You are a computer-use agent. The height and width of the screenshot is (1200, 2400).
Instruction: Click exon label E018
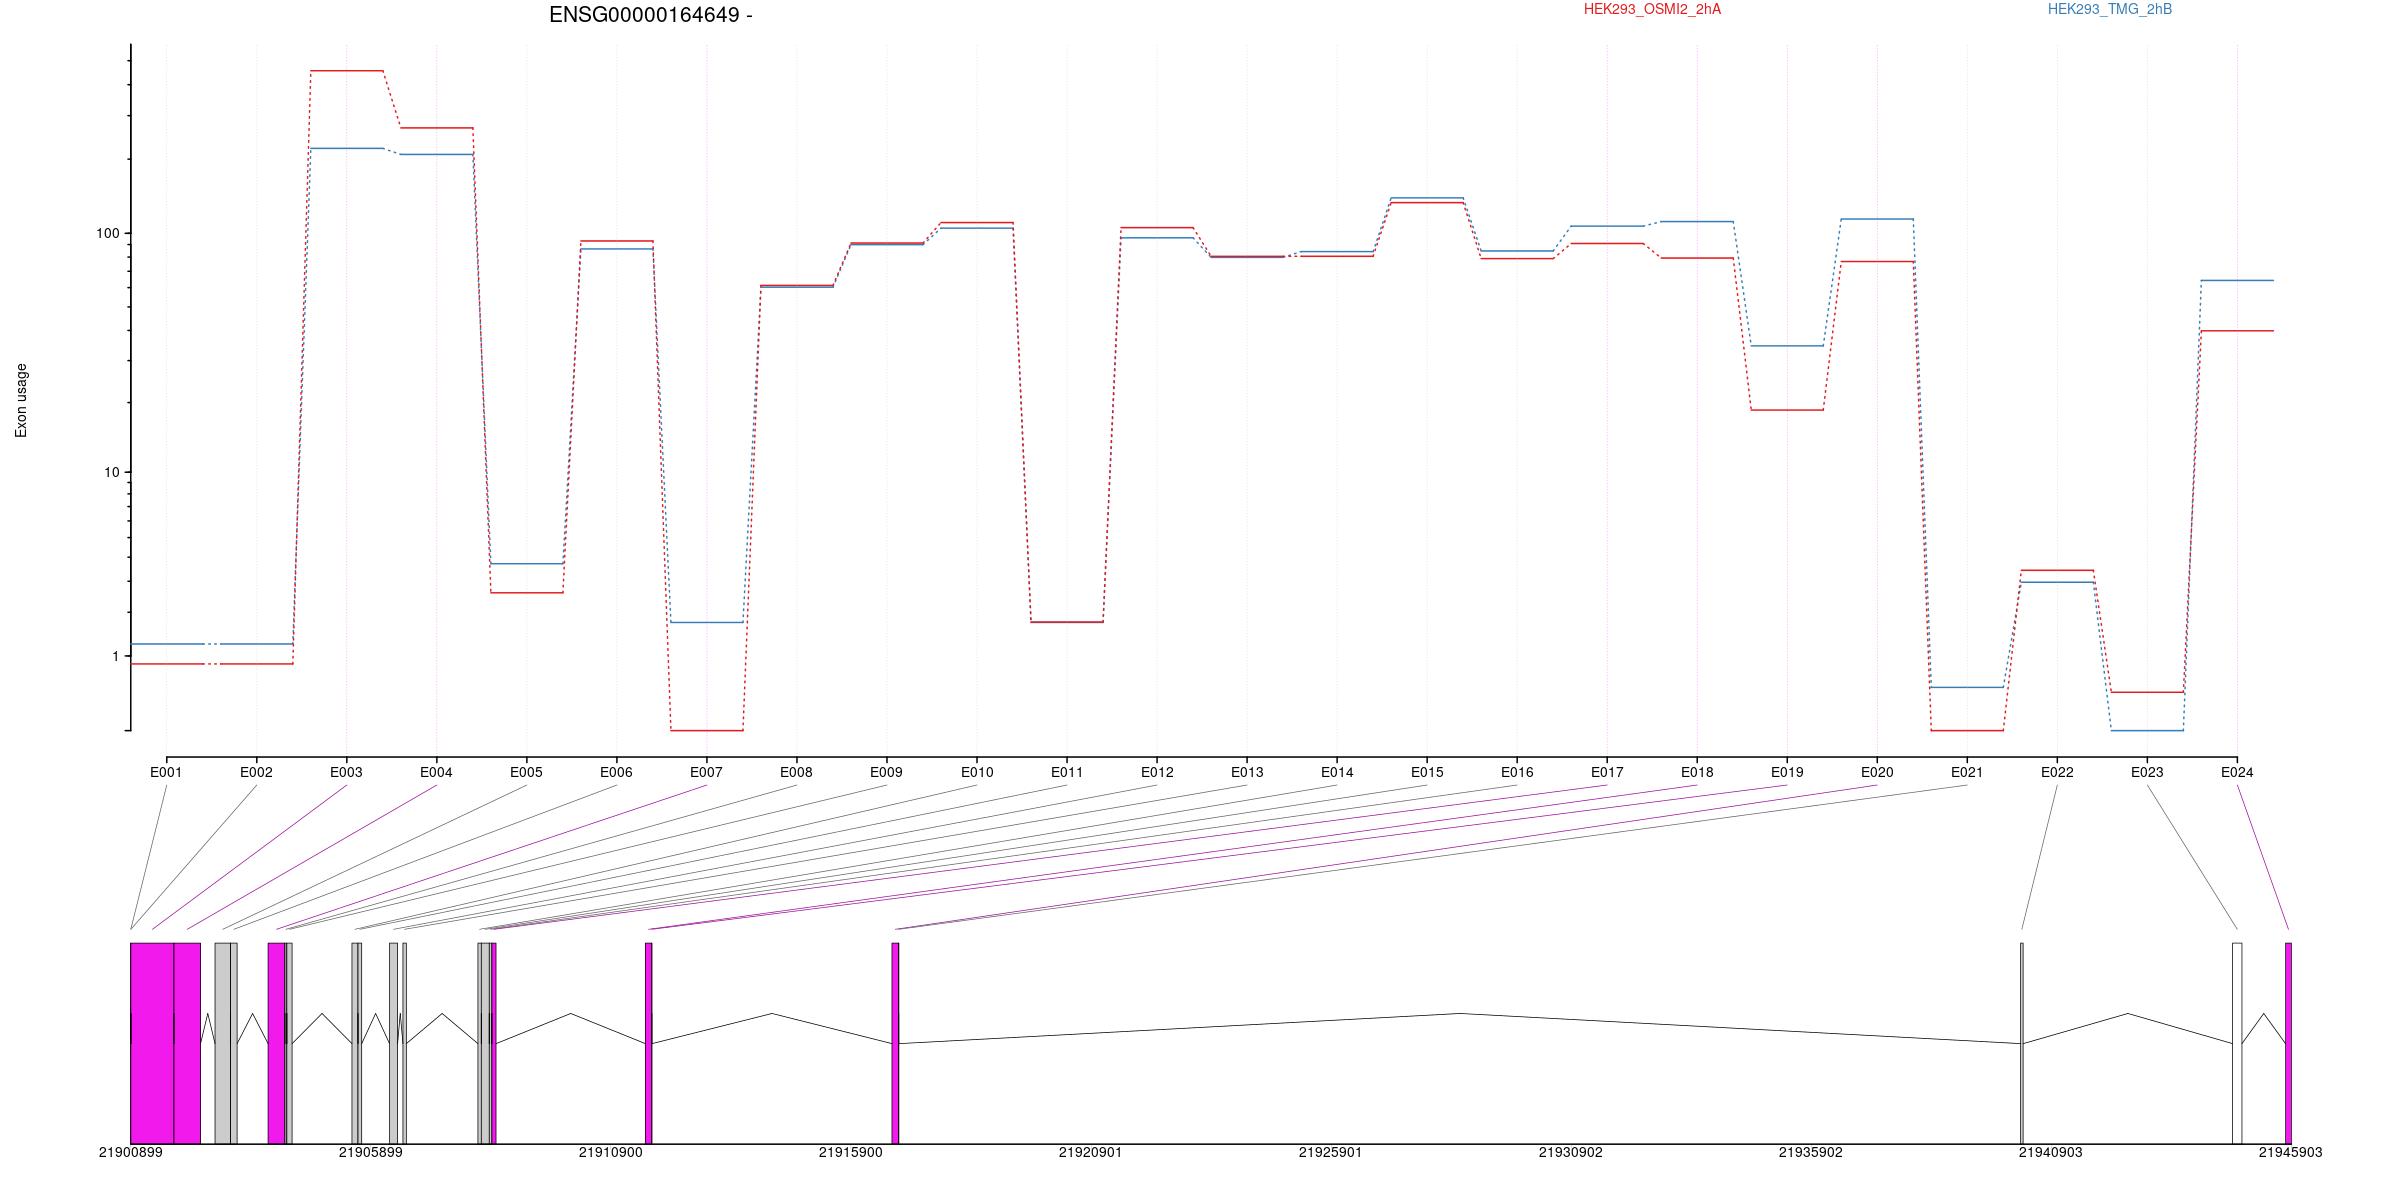coord(1697,772)
